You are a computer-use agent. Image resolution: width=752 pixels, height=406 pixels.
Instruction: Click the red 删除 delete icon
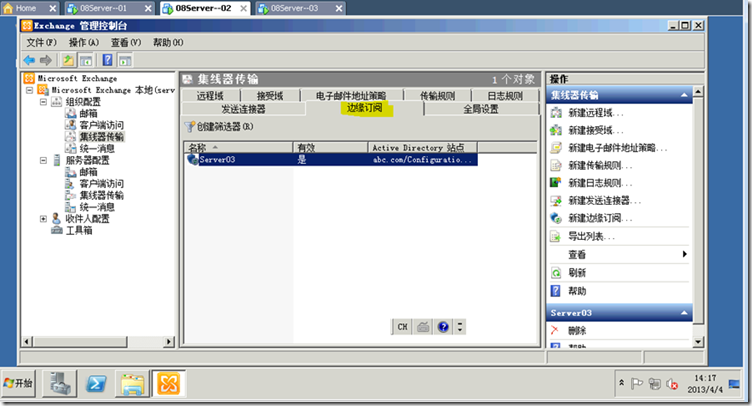coord(555,330)
